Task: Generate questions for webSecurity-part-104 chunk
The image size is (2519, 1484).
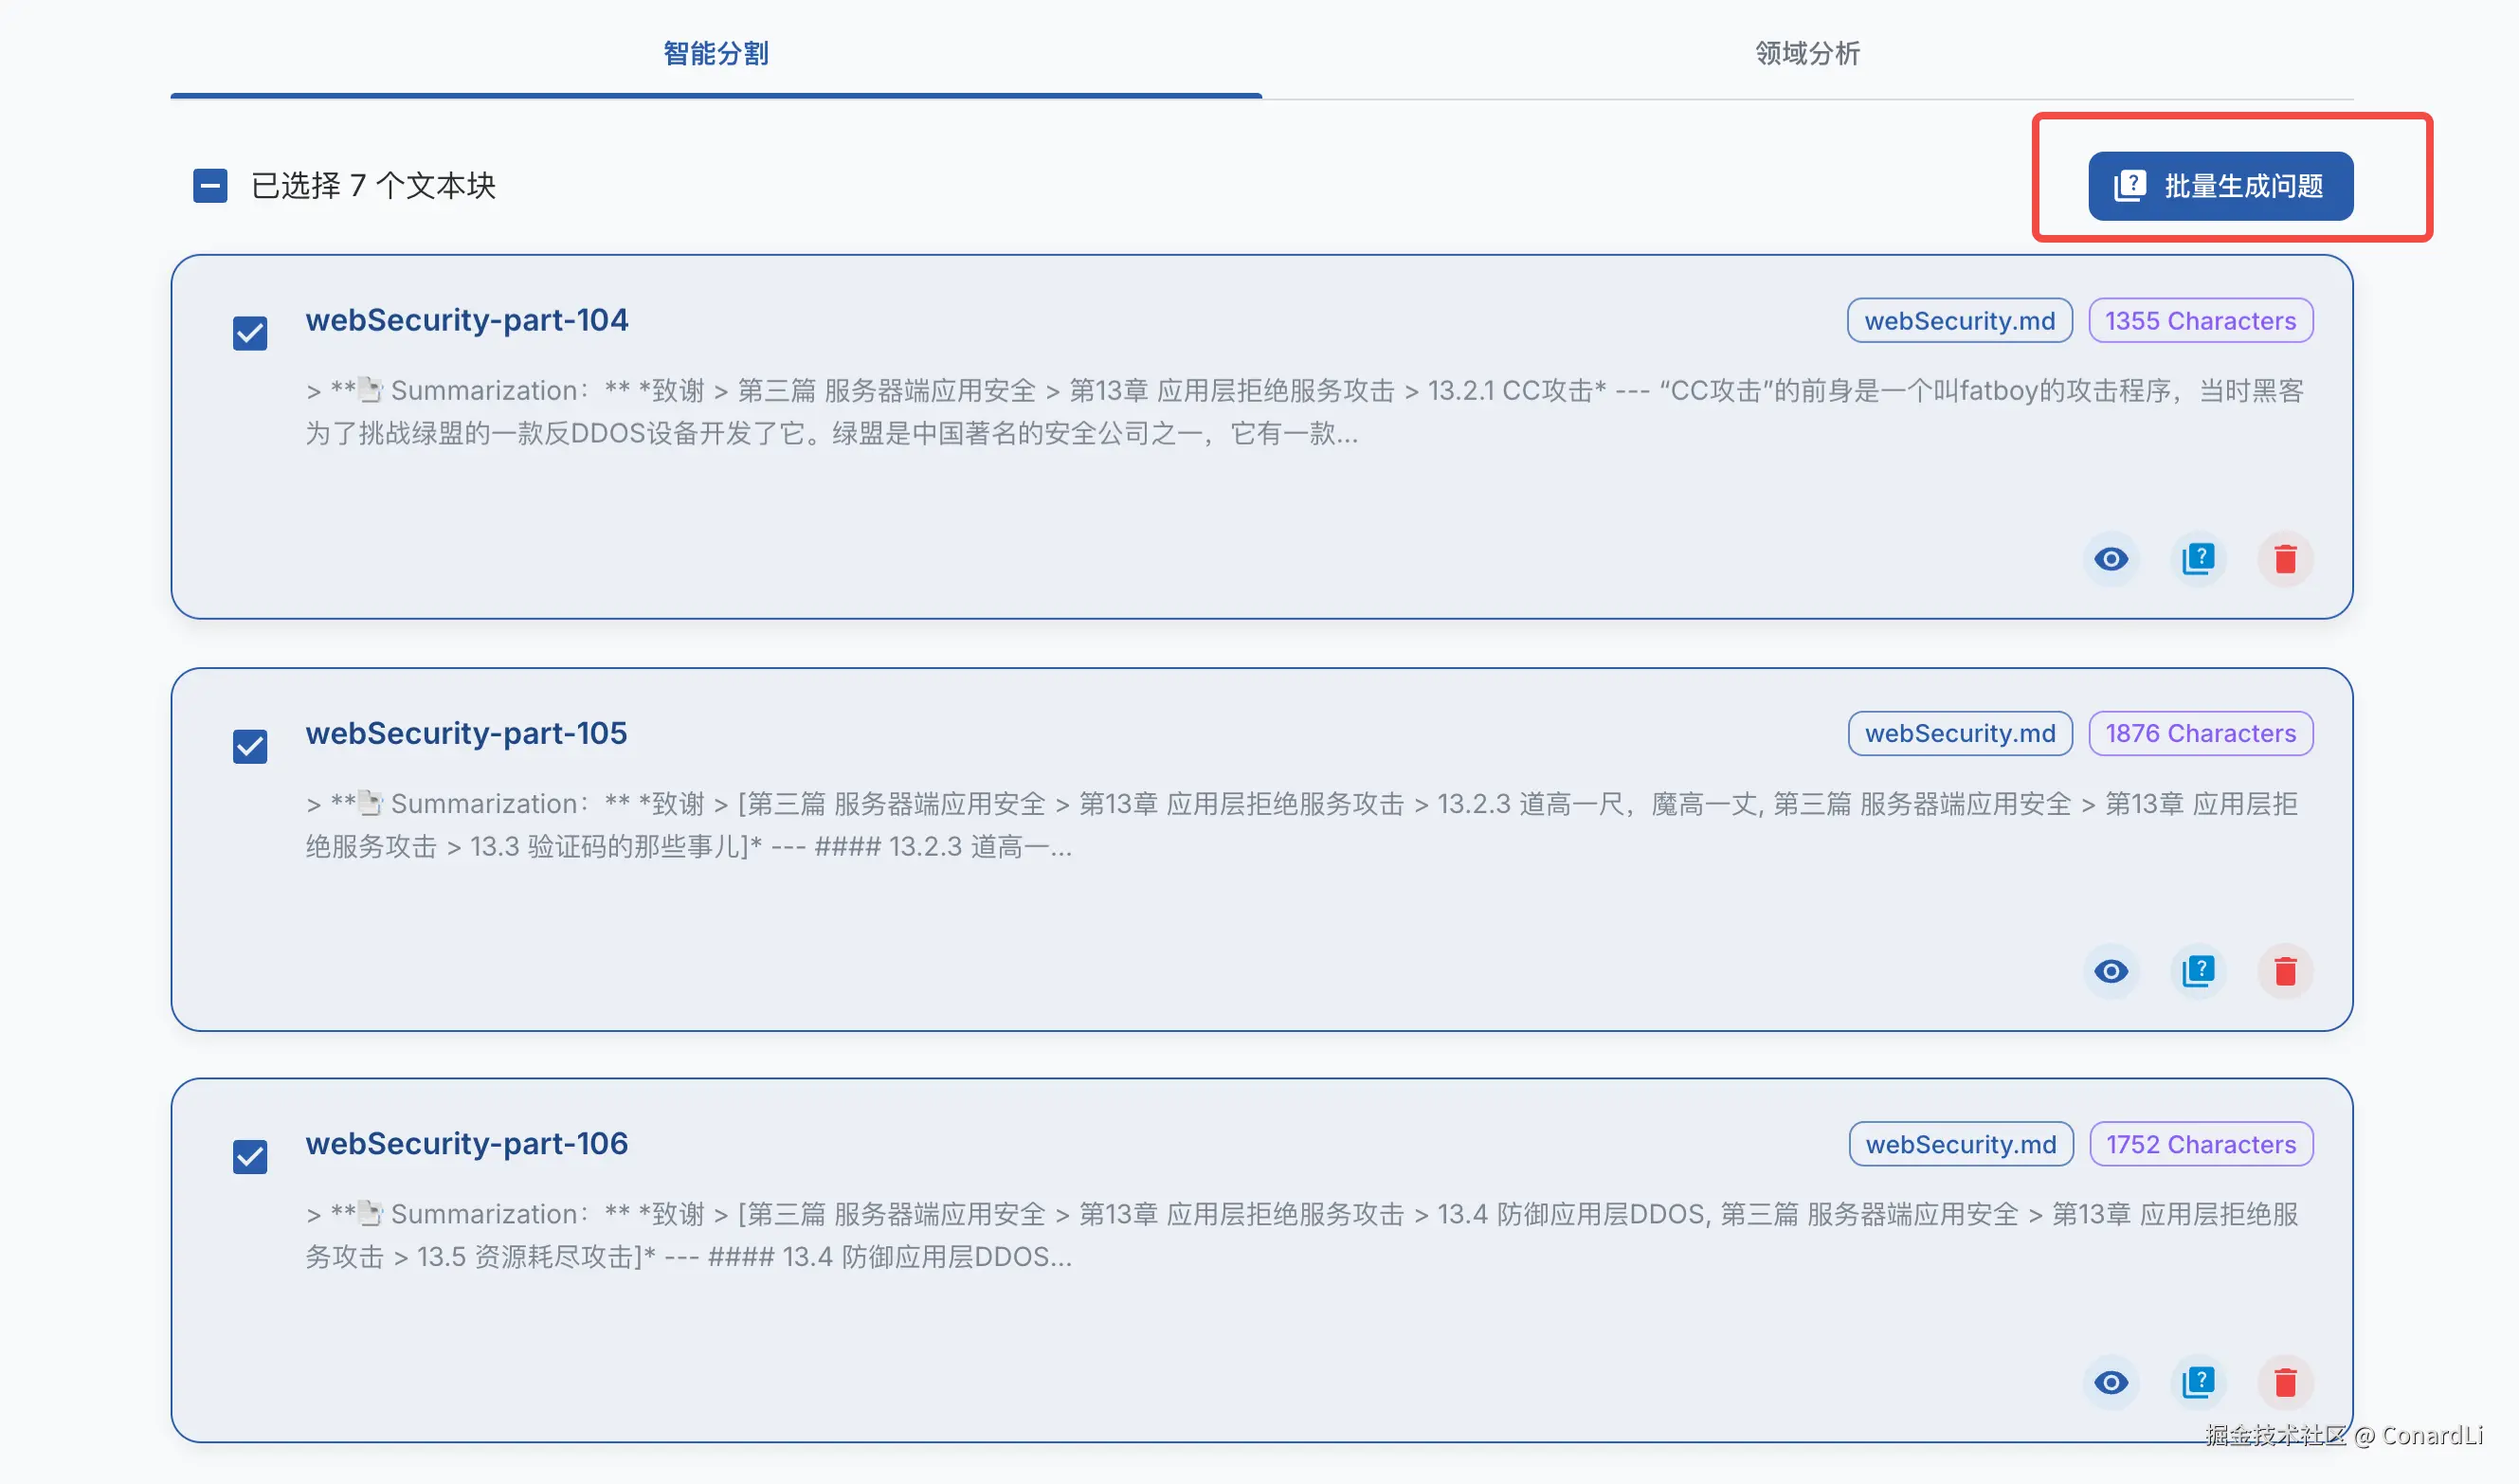Action: (x=2197, y=559)
